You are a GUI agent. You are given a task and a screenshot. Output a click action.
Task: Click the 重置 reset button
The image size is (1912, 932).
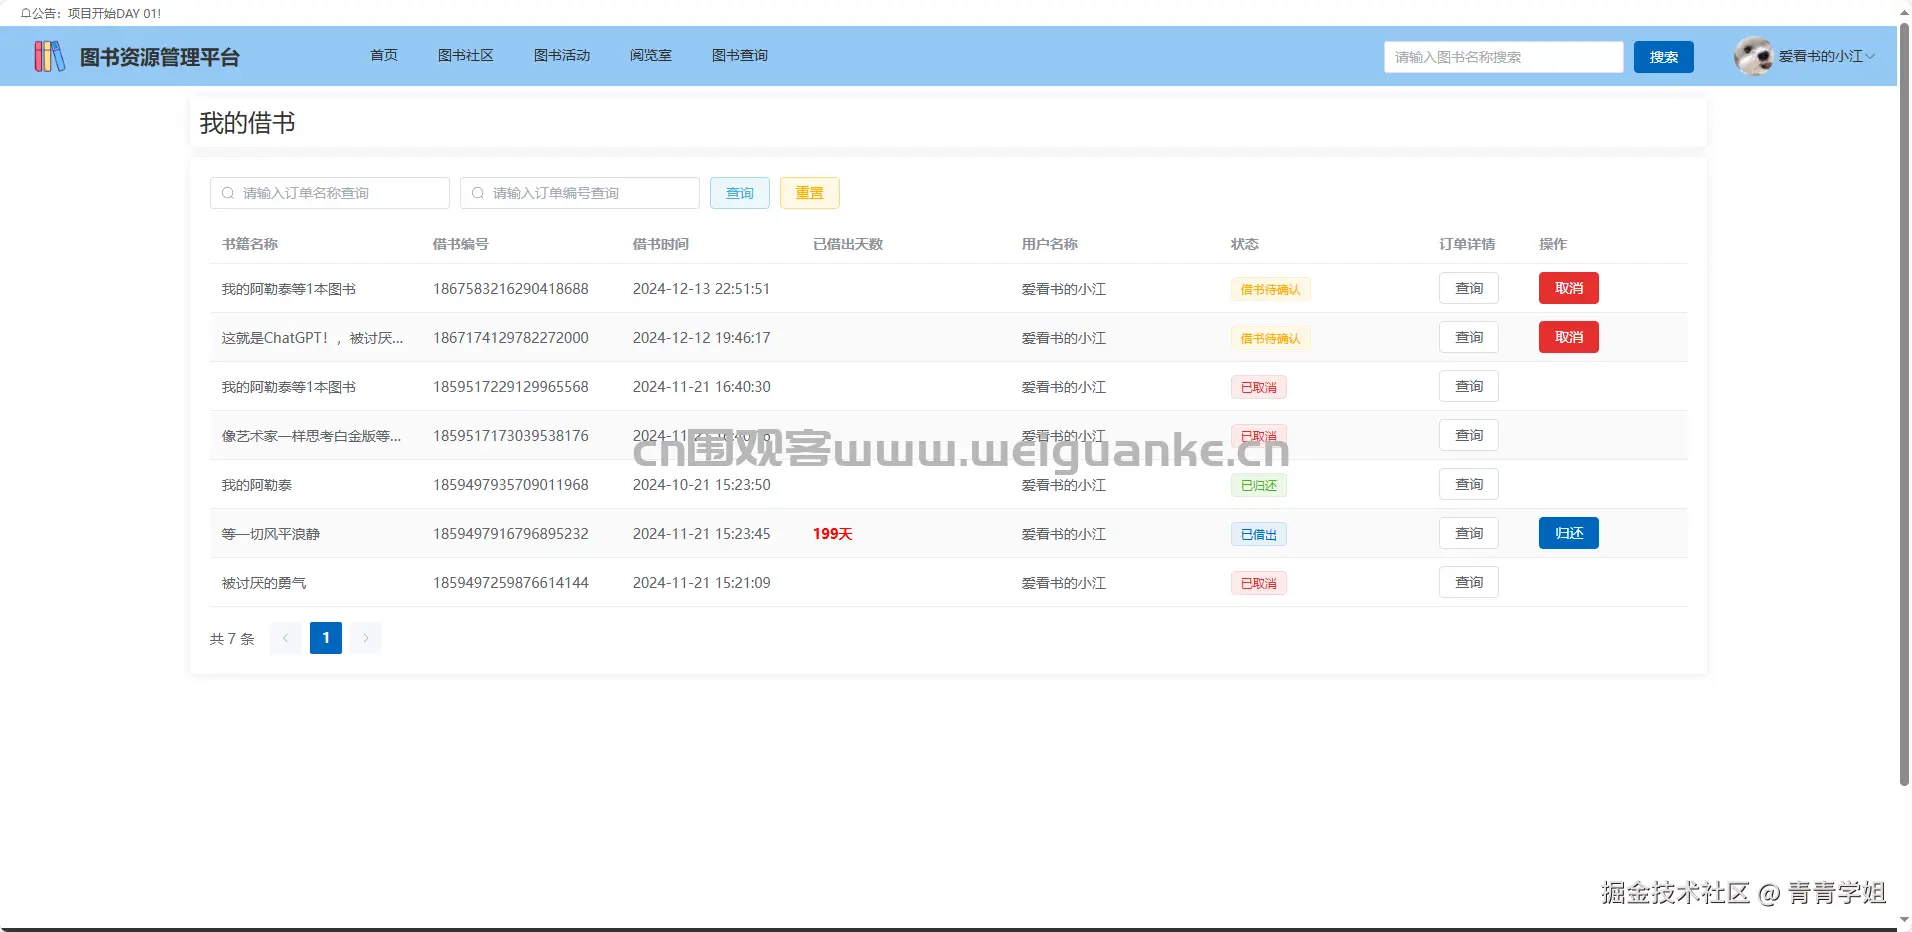808,193
